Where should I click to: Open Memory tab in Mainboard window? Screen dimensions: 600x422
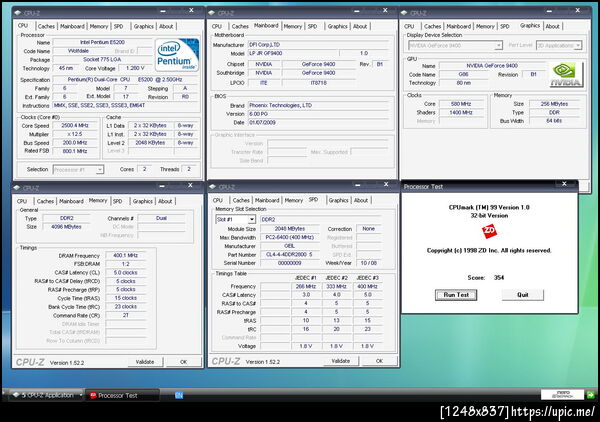coord(293,26)
